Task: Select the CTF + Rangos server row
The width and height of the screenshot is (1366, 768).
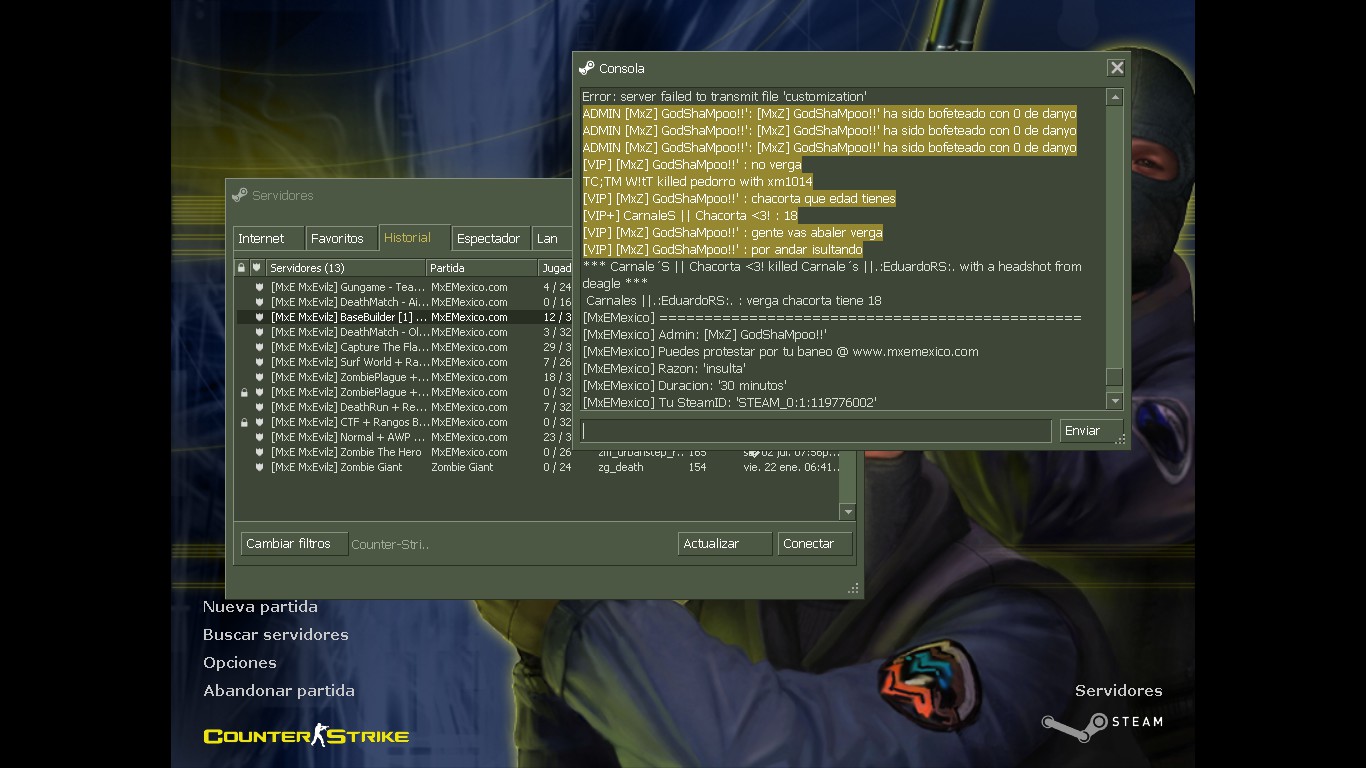Action: point(404,422)
